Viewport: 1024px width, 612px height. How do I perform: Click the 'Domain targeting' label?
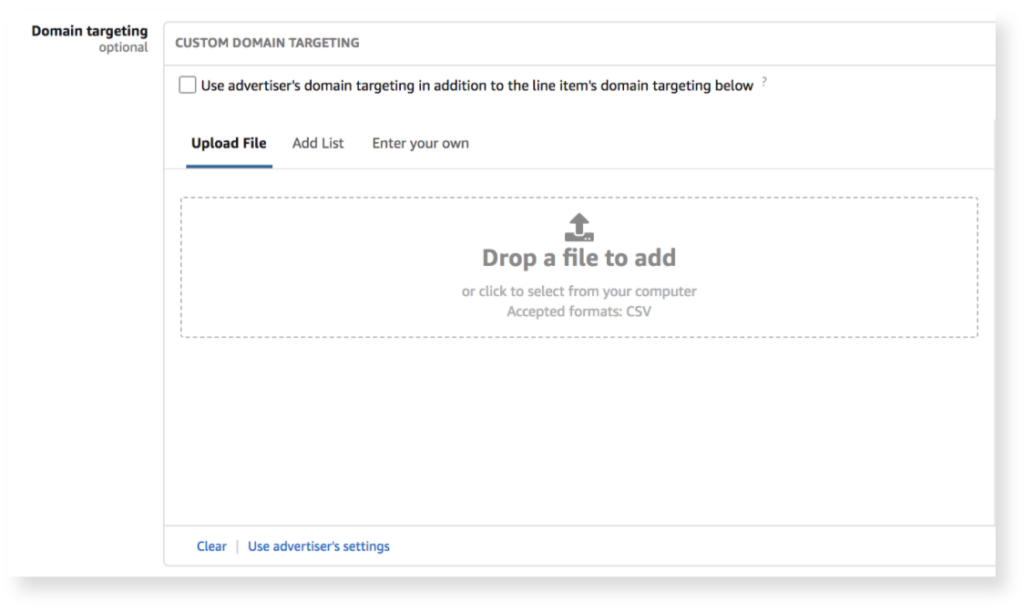[x=89, y=31]
